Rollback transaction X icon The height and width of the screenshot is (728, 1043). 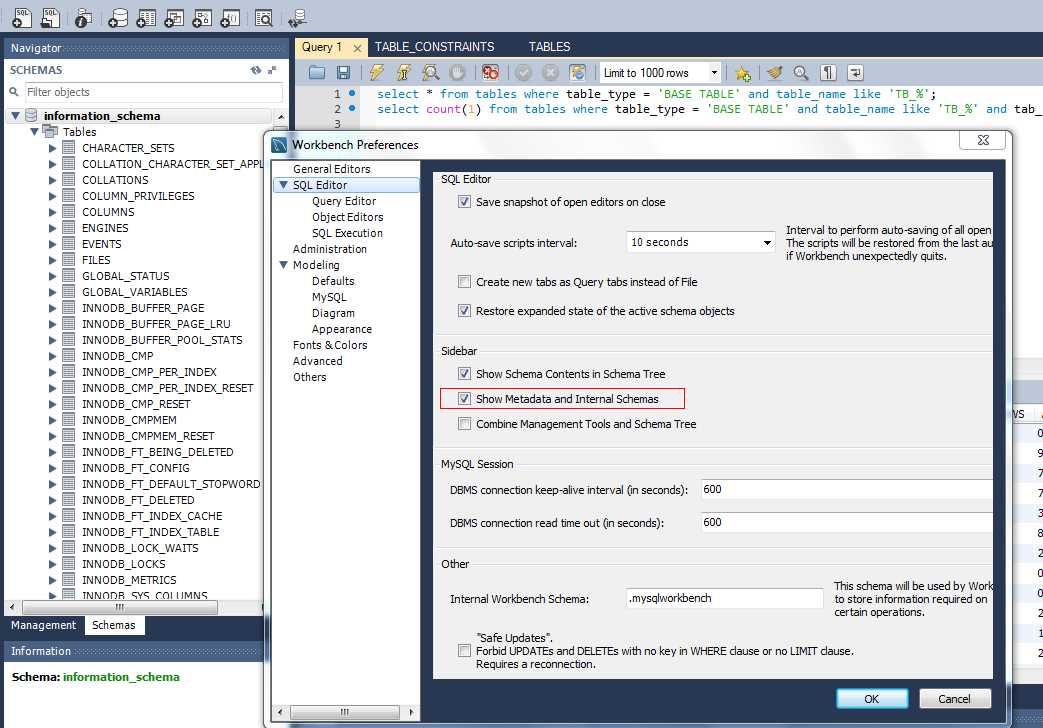coord(550,73)
